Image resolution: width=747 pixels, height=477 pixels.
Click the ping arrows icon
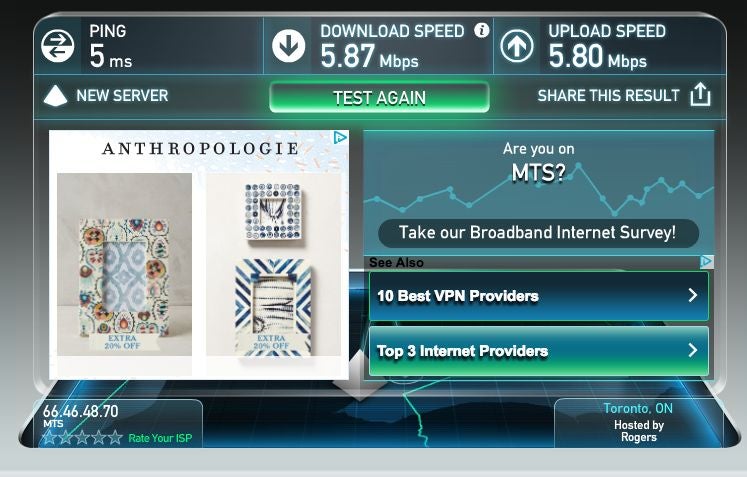57,46
